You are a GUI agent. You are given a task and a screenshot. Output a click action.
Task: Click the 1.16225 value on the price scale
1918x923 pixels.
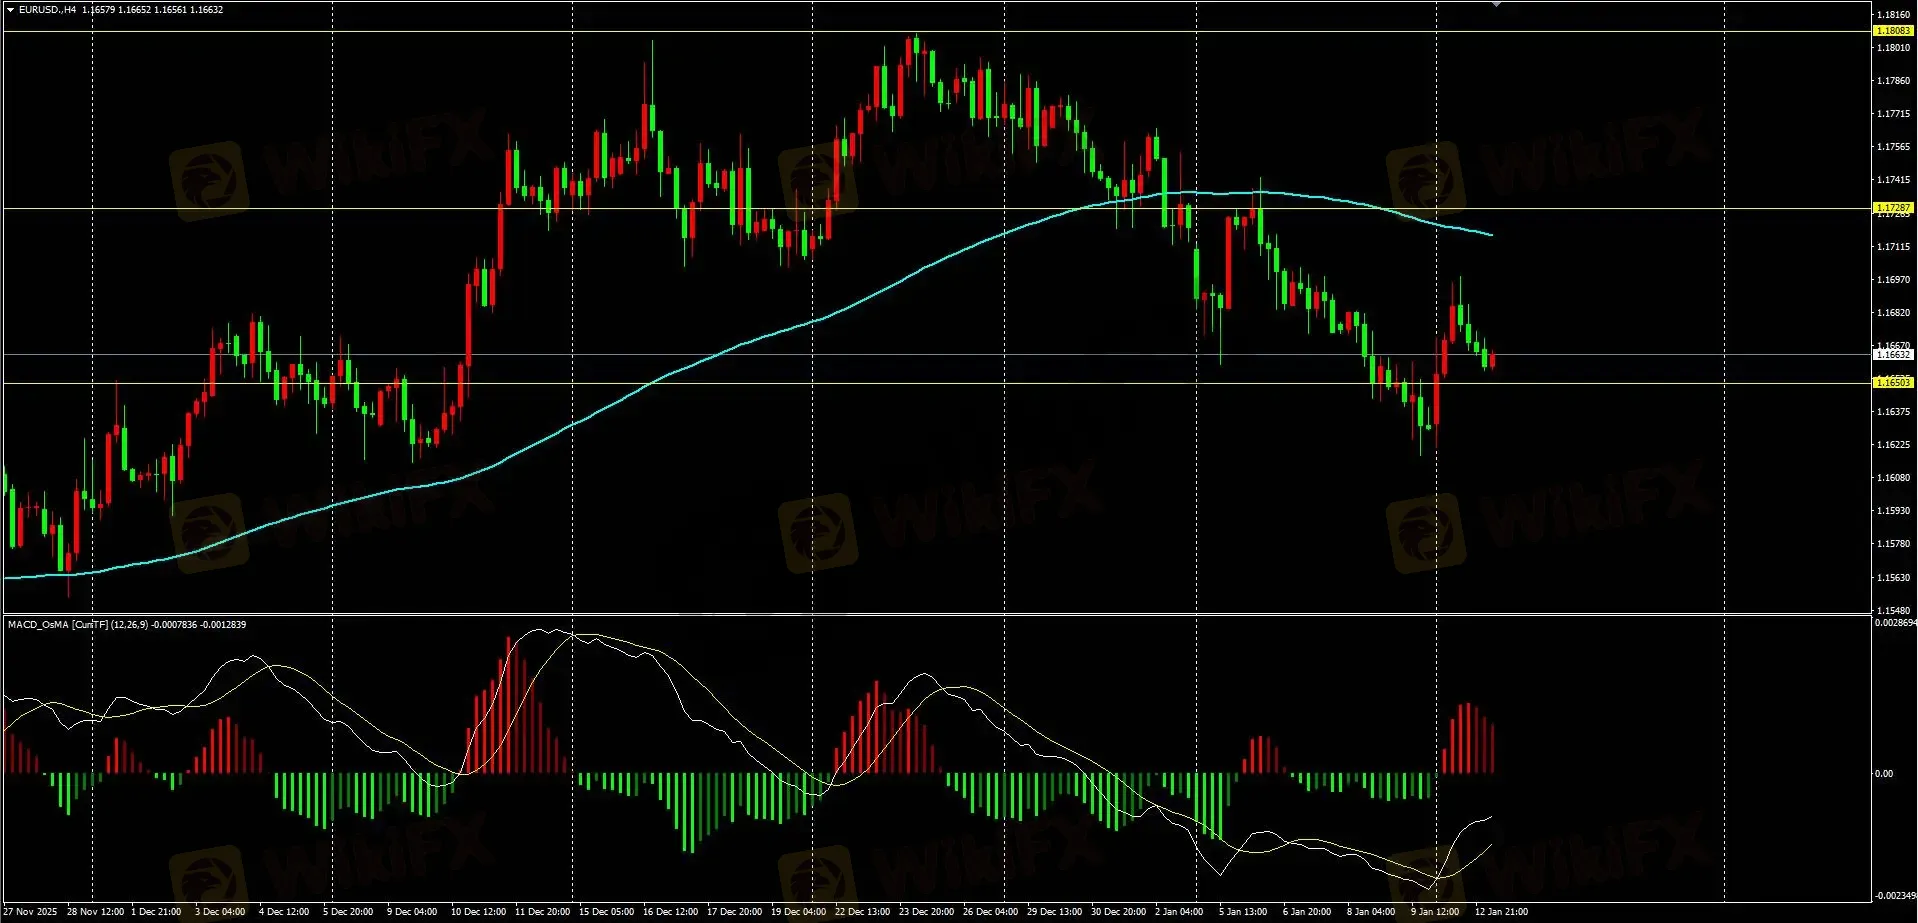click(x=1894, y=445)
